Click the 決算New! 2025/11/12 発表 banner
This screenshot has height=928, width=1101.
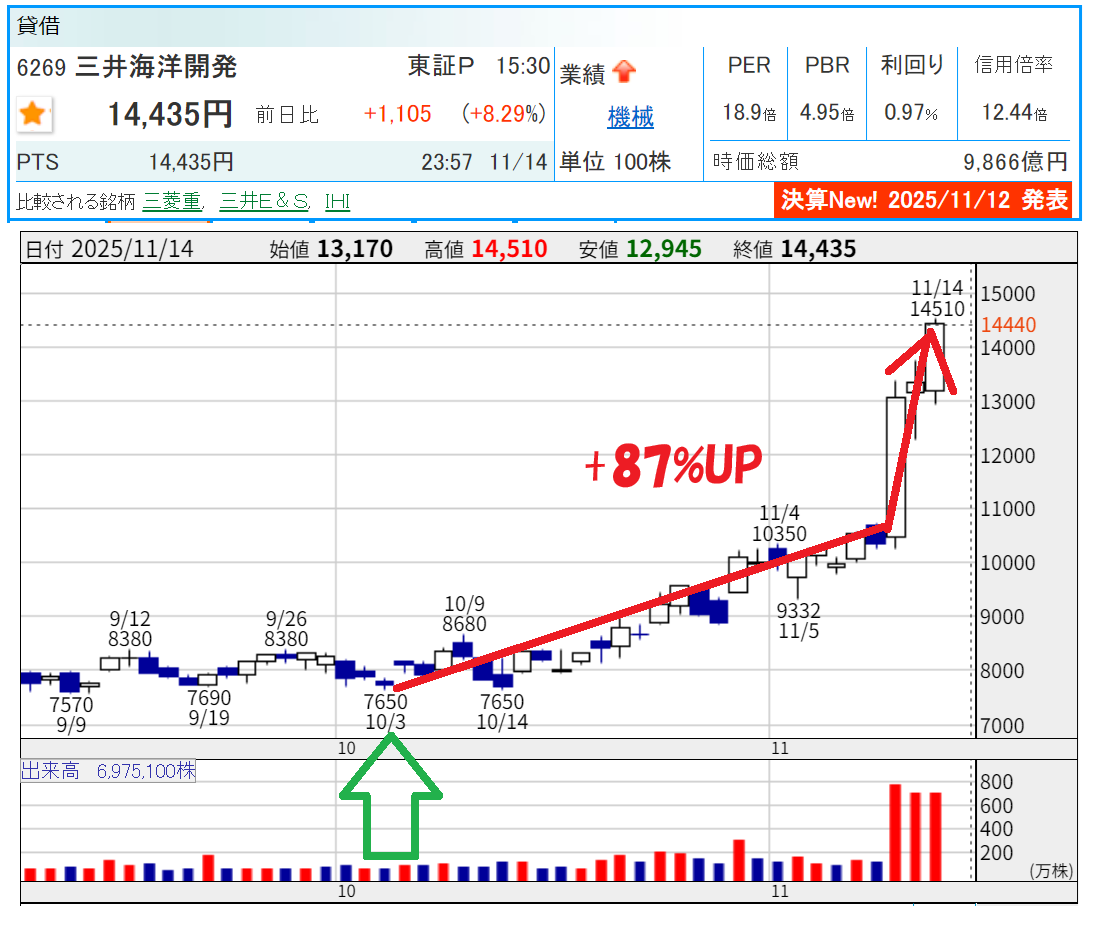[x=924, y=199]
